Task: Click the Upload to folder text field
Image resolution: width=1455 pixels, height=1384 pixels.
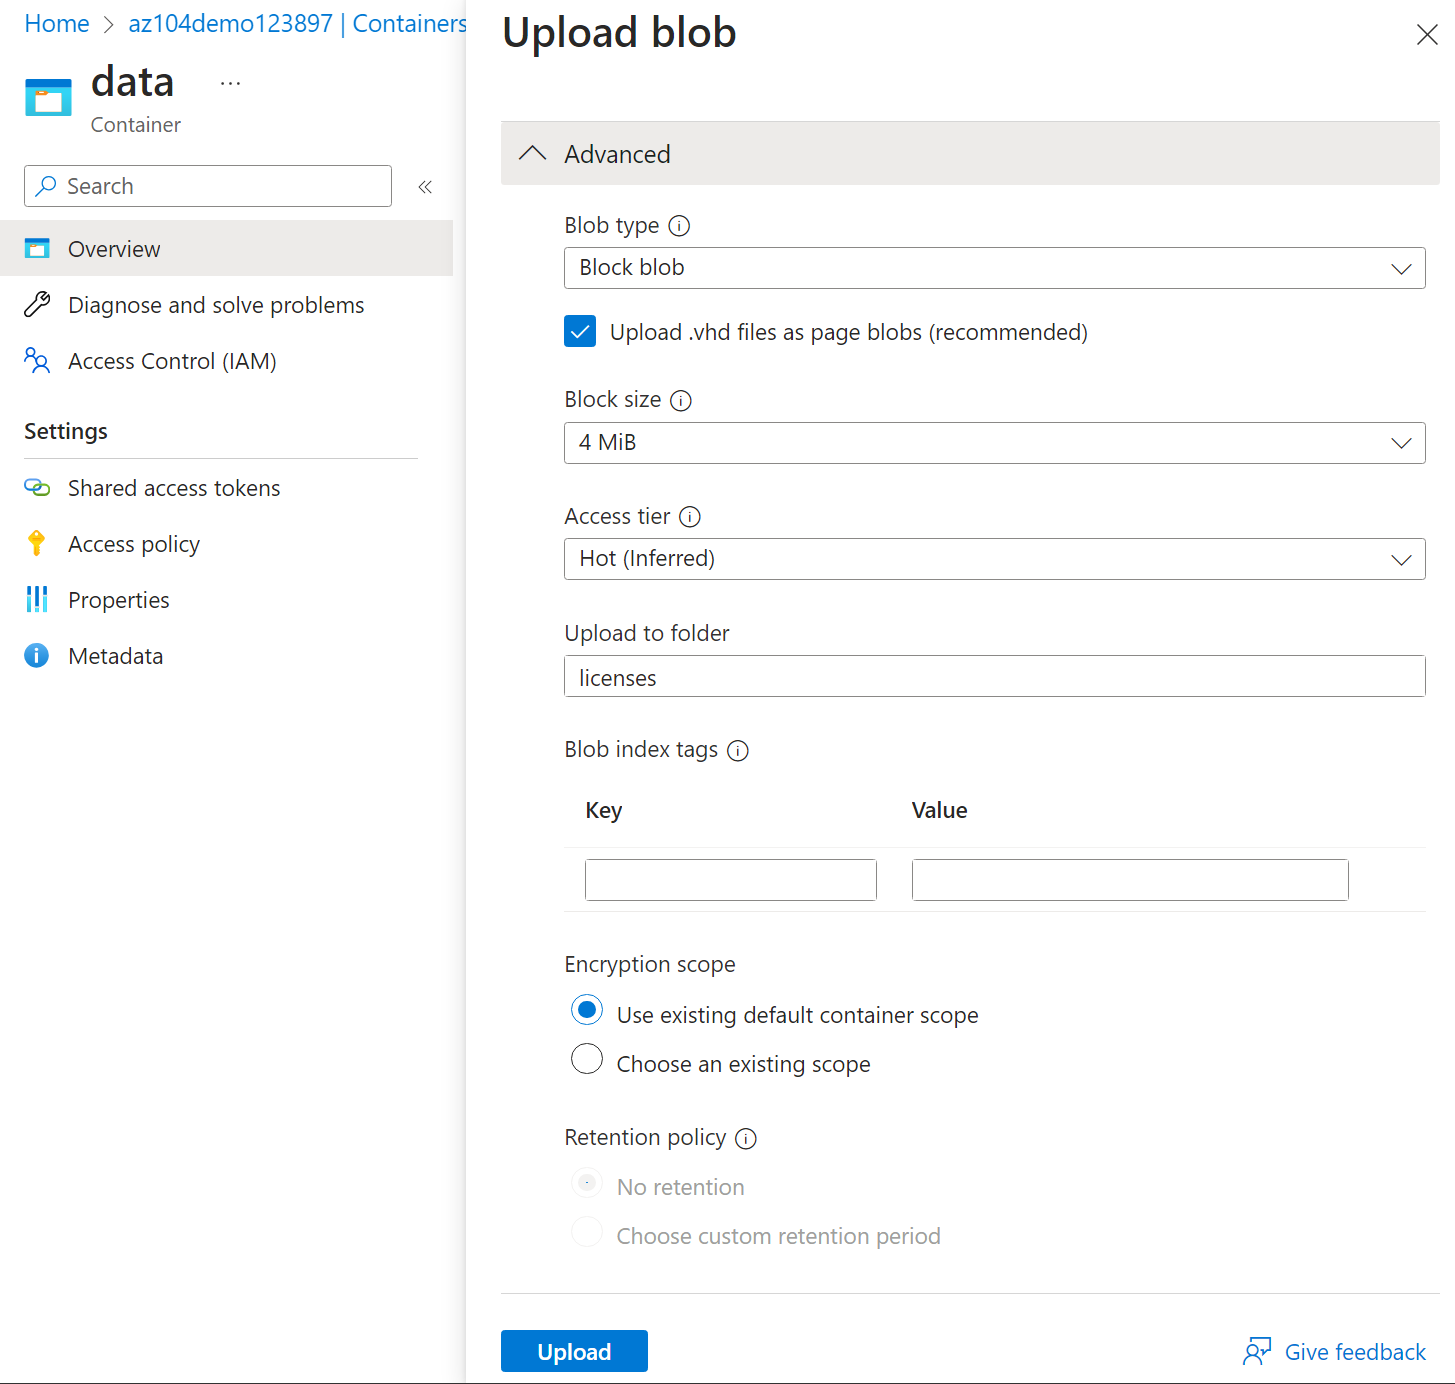Action: [x=994, y=677]
